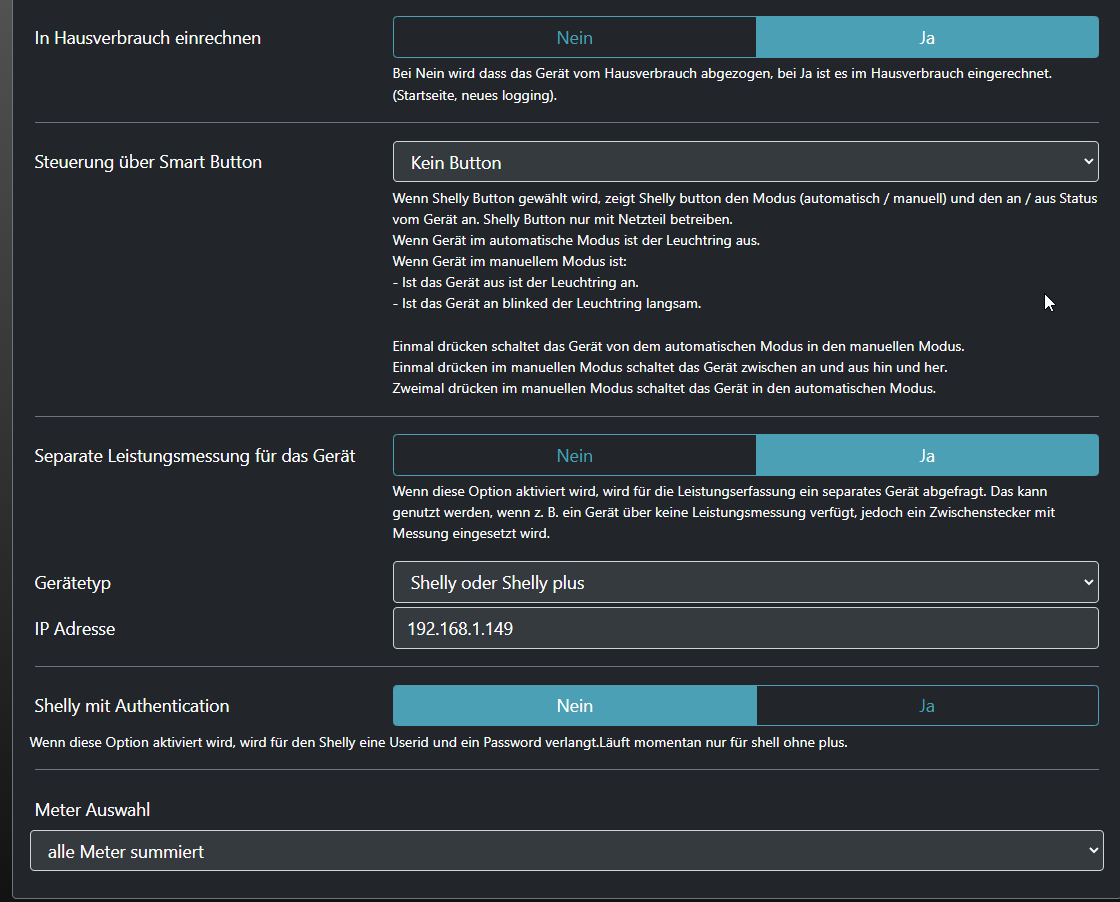Viewport: 1120px width, 902px height.
Task: Click the Gerätetyp label
Action: coord(73,583)
